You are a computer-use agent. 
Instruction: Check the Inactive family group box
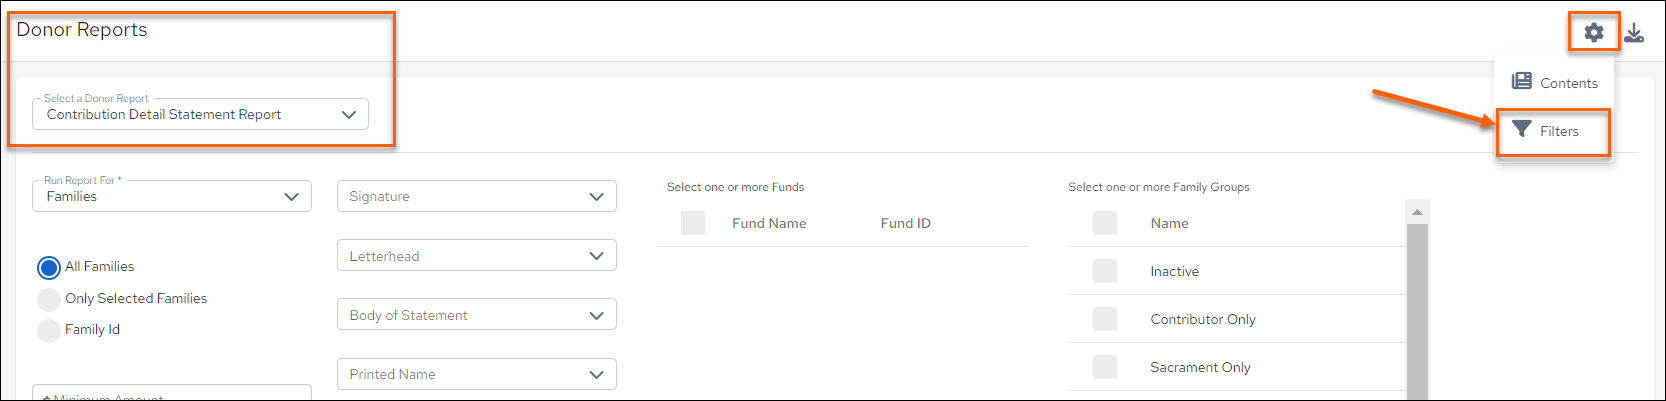pos(1105,271)
